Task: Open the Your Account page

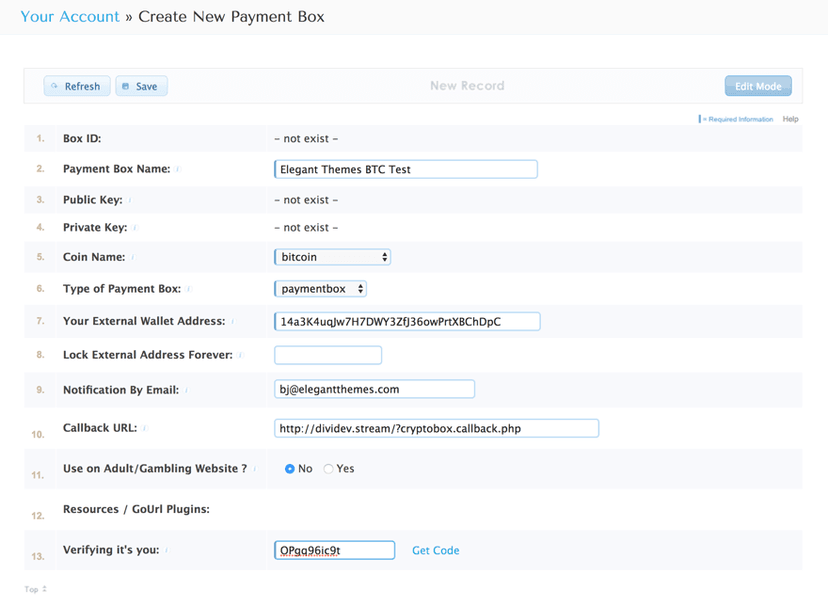Action: (x=68, y=16)
